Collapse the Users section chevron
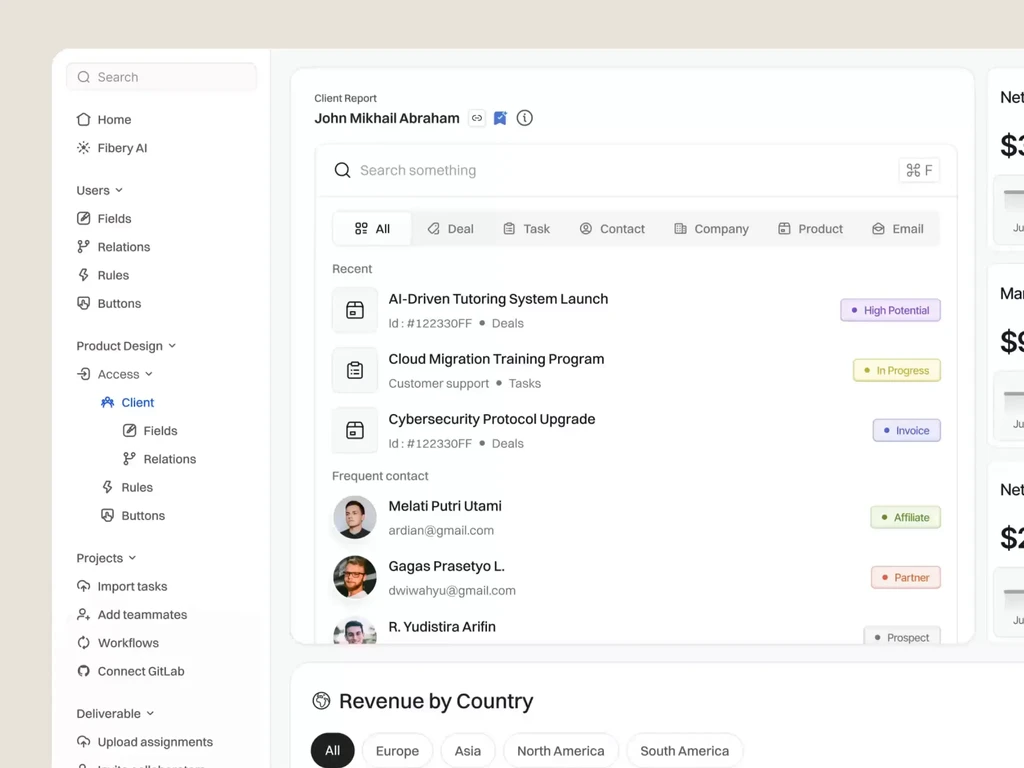1024x768 pixels. 119,190
